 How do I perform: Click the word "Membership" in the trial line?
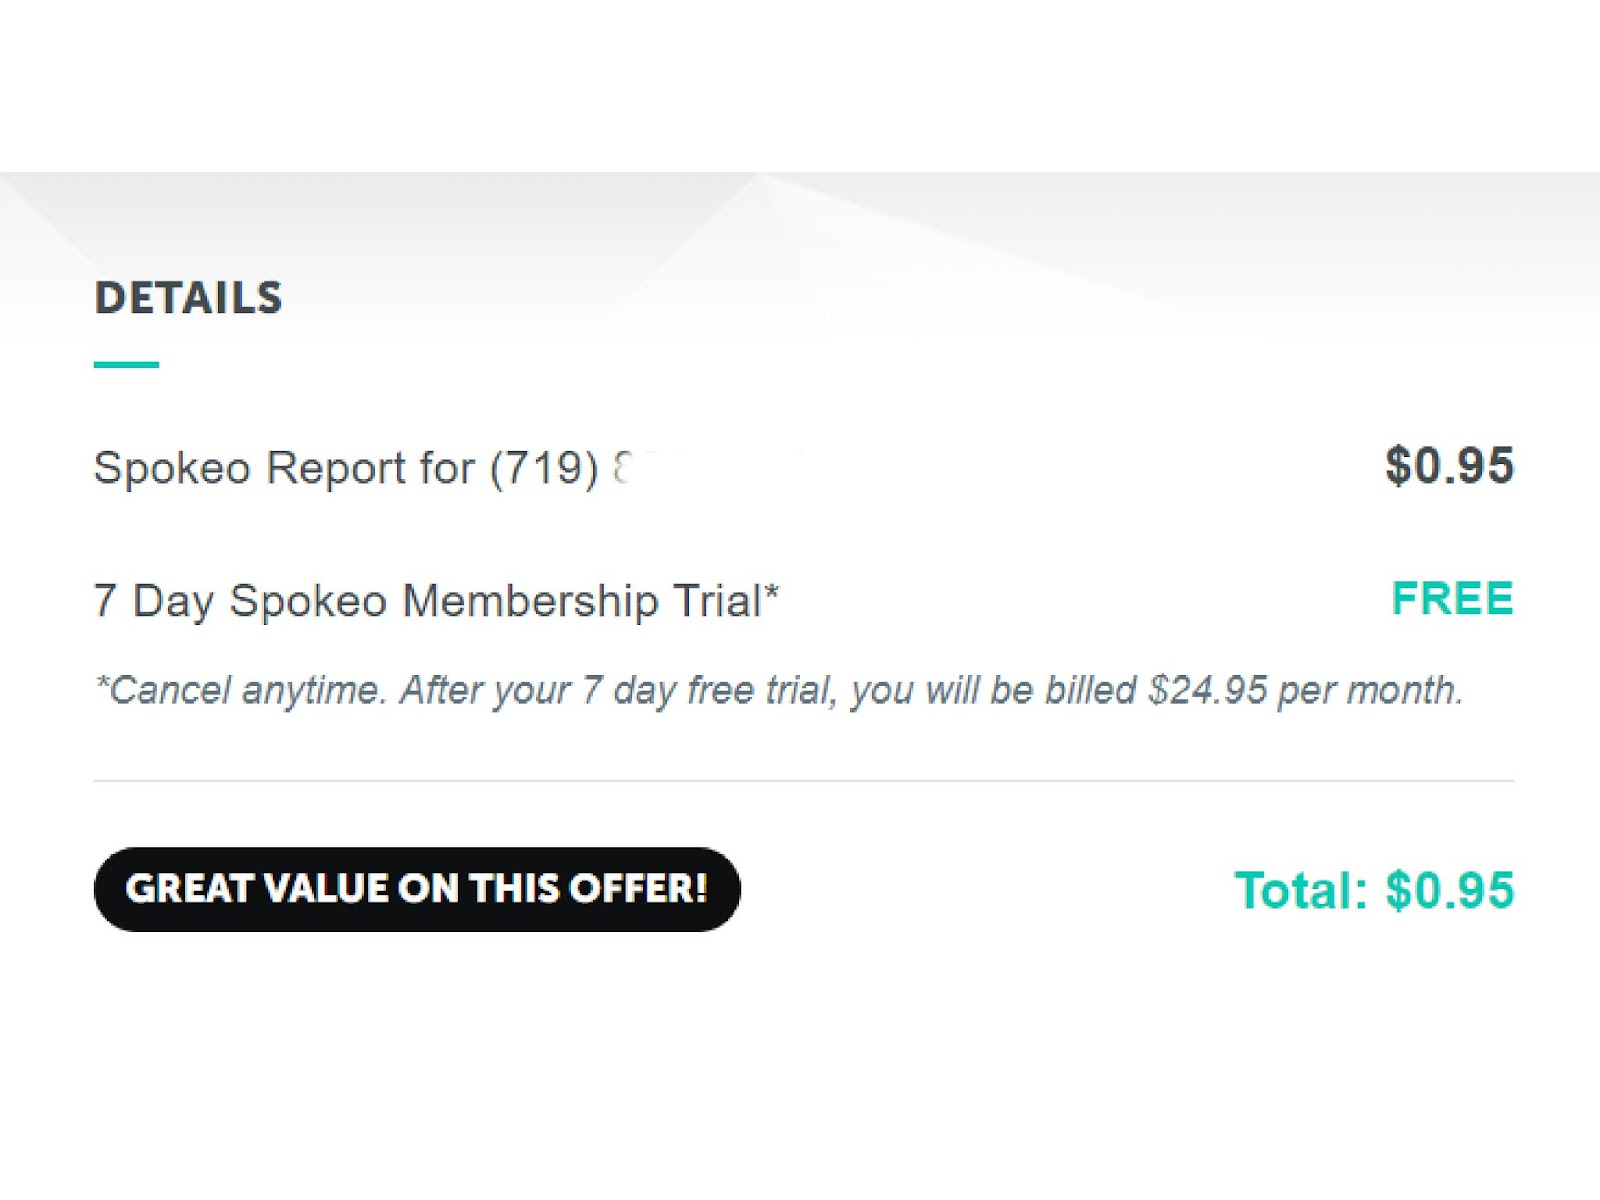530,601
